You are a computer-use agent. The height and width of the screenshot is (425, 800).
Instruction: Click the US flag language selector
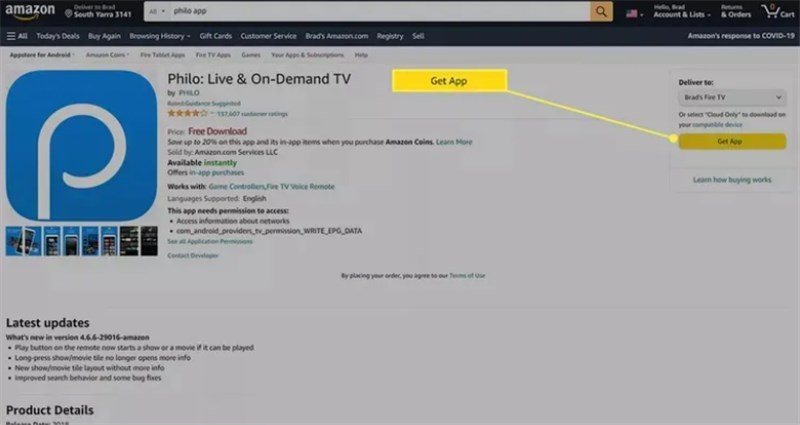click(x=634, y=14)
